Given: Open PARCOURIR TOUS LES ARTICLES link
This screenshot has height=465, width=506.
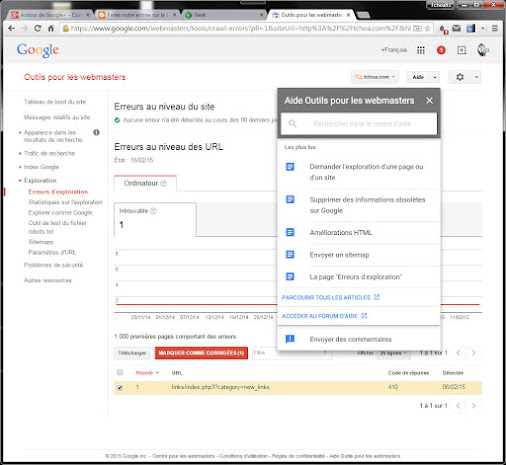Looking at the screenshot, I should [331, 297].
